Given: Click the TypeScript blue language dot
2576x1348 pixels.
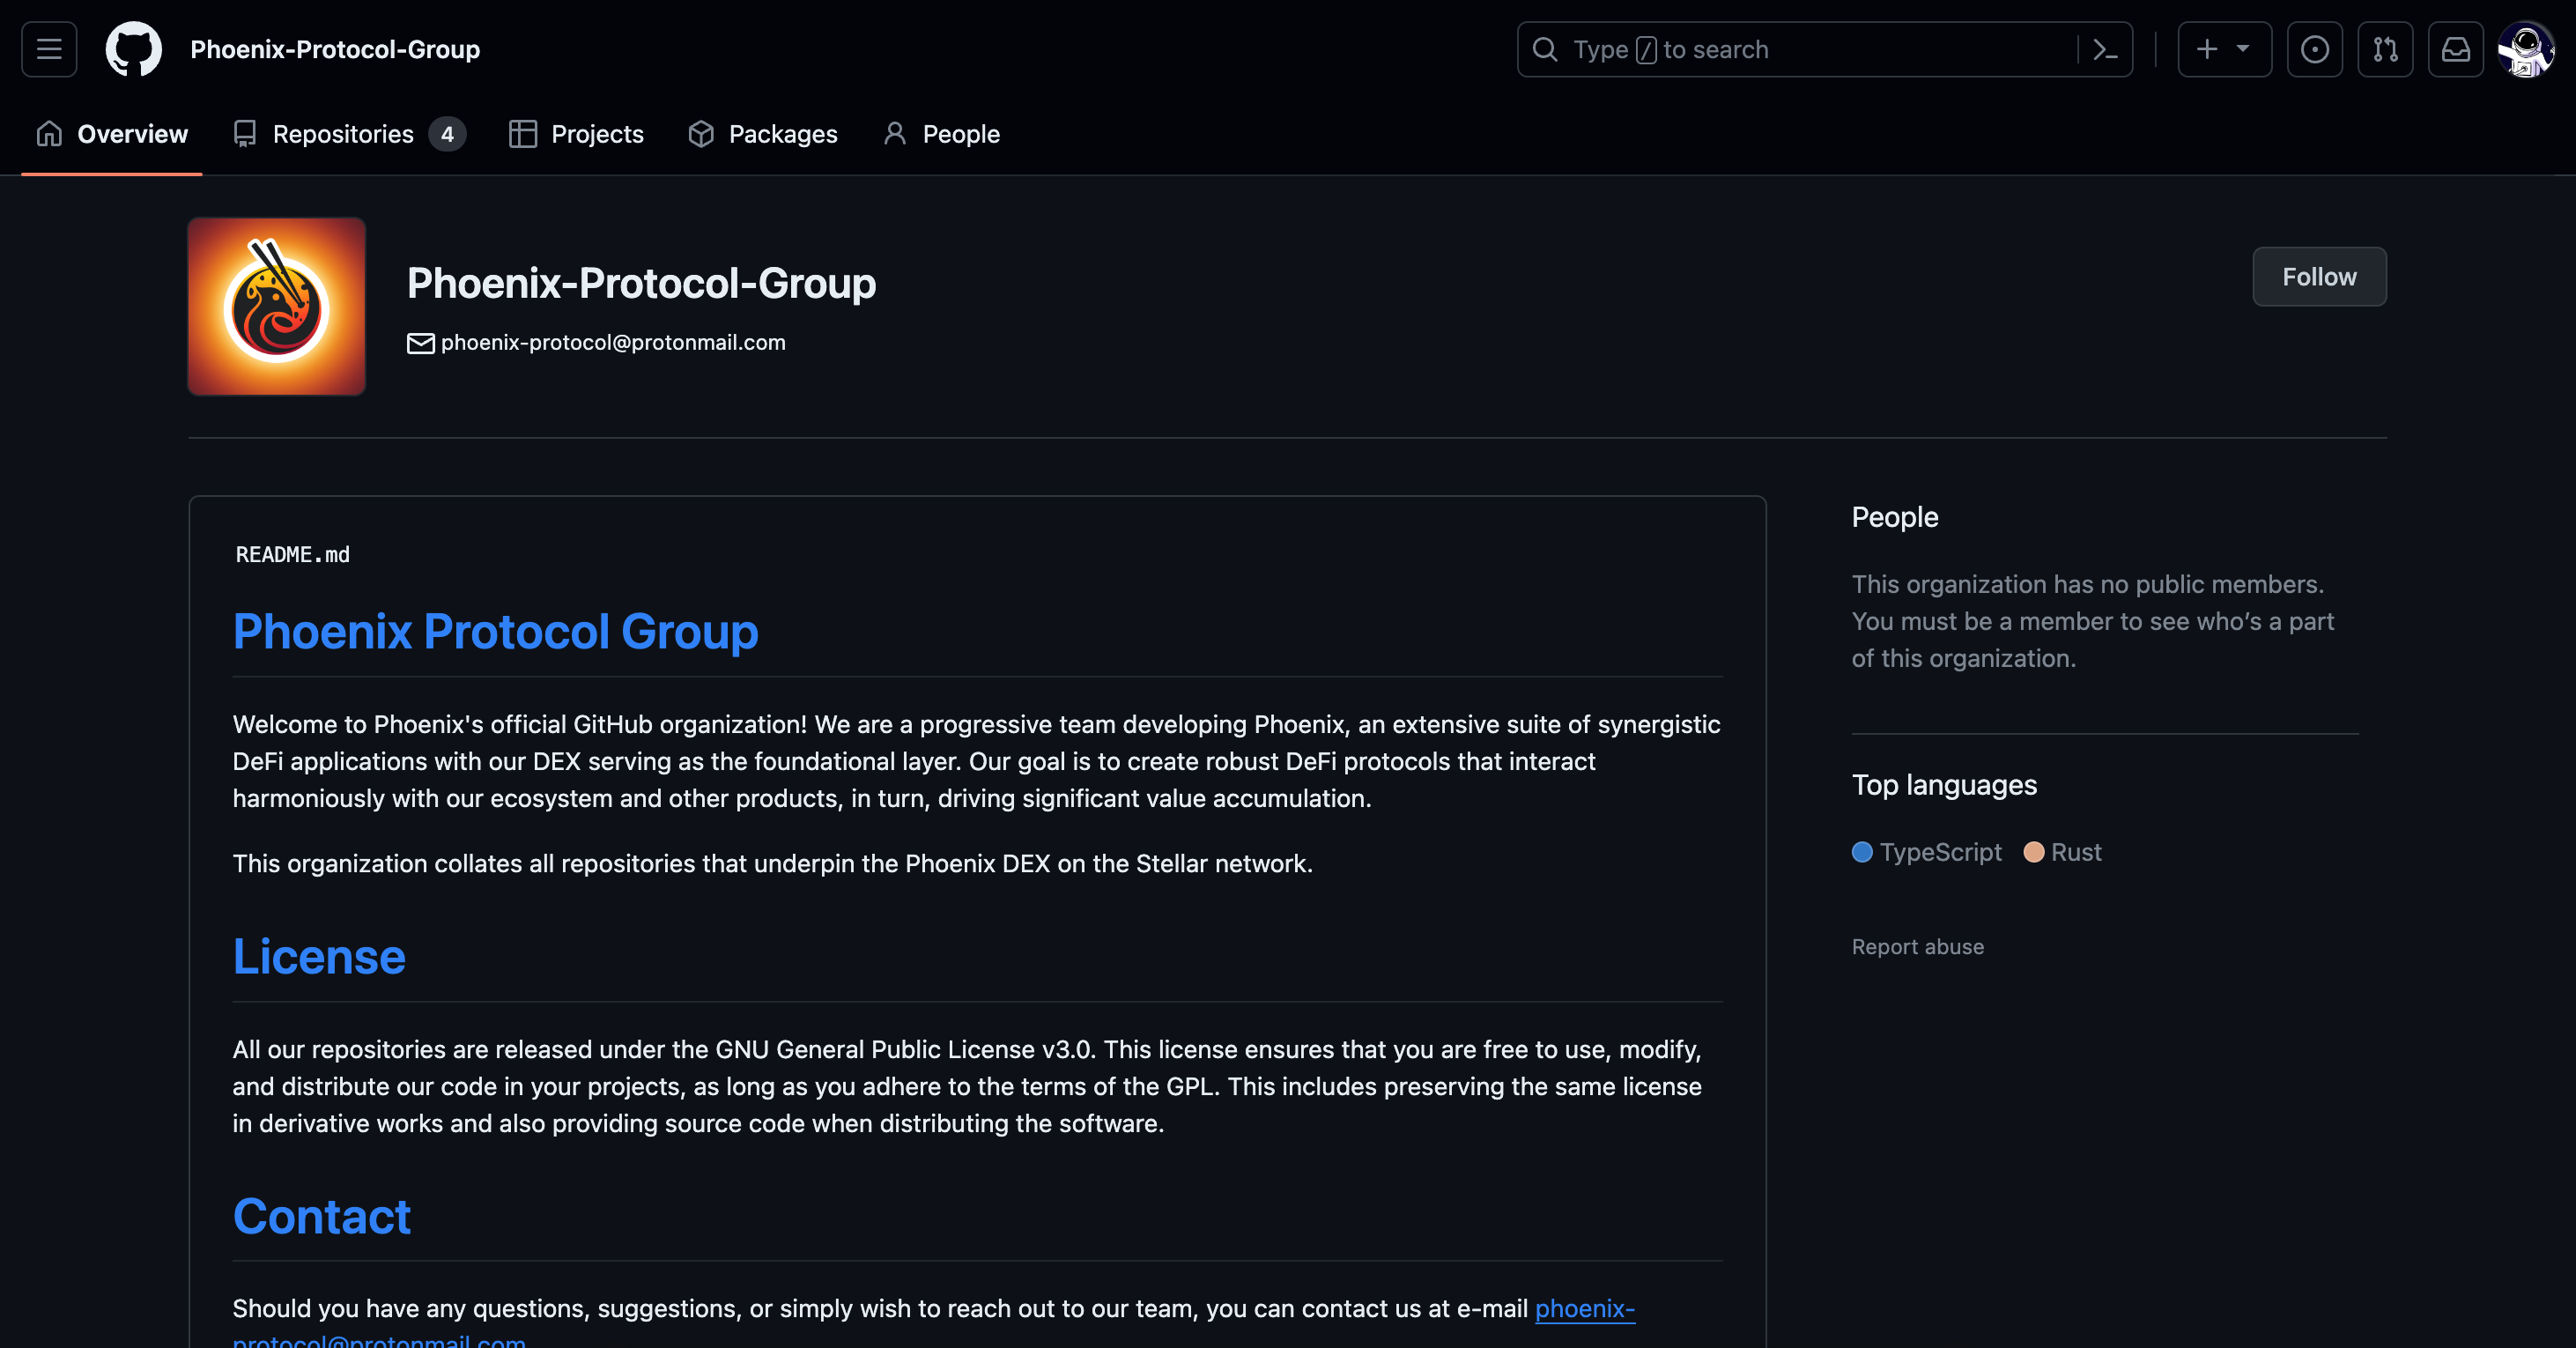Looking at the screenshot, I should [1861, 852].
